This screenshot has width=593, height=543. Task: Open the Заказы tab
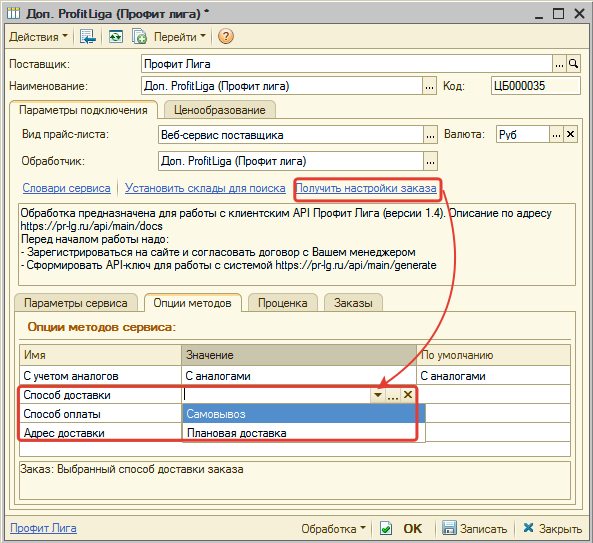coord(353,303)
